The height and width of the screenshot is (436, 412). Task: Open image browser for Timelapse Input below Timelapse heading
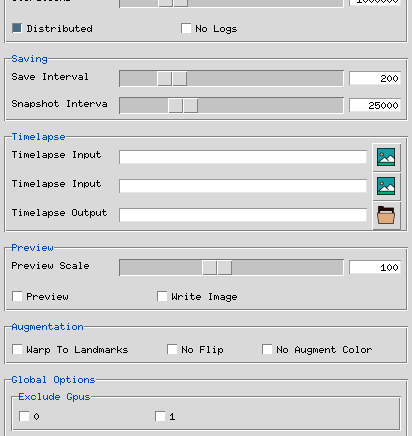click(x=386, y=157)
